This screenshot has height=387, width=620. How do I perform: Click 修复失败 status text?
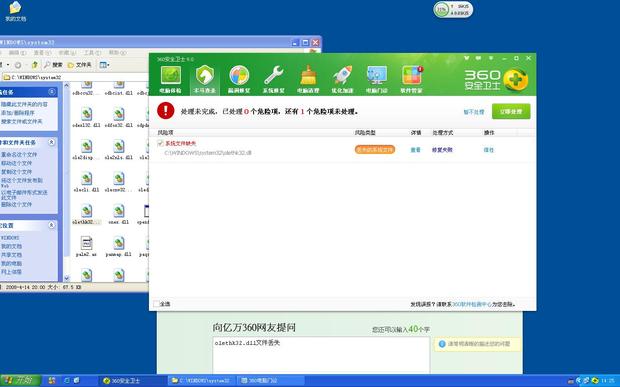click(x=442, y=150)
